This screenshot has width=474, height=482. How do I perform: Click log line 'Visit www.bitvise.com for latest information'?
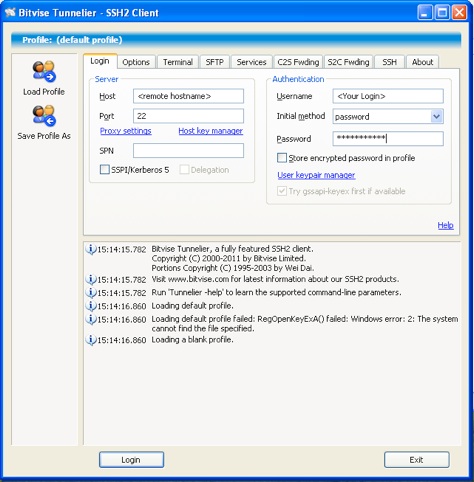[x=275, y=279]
